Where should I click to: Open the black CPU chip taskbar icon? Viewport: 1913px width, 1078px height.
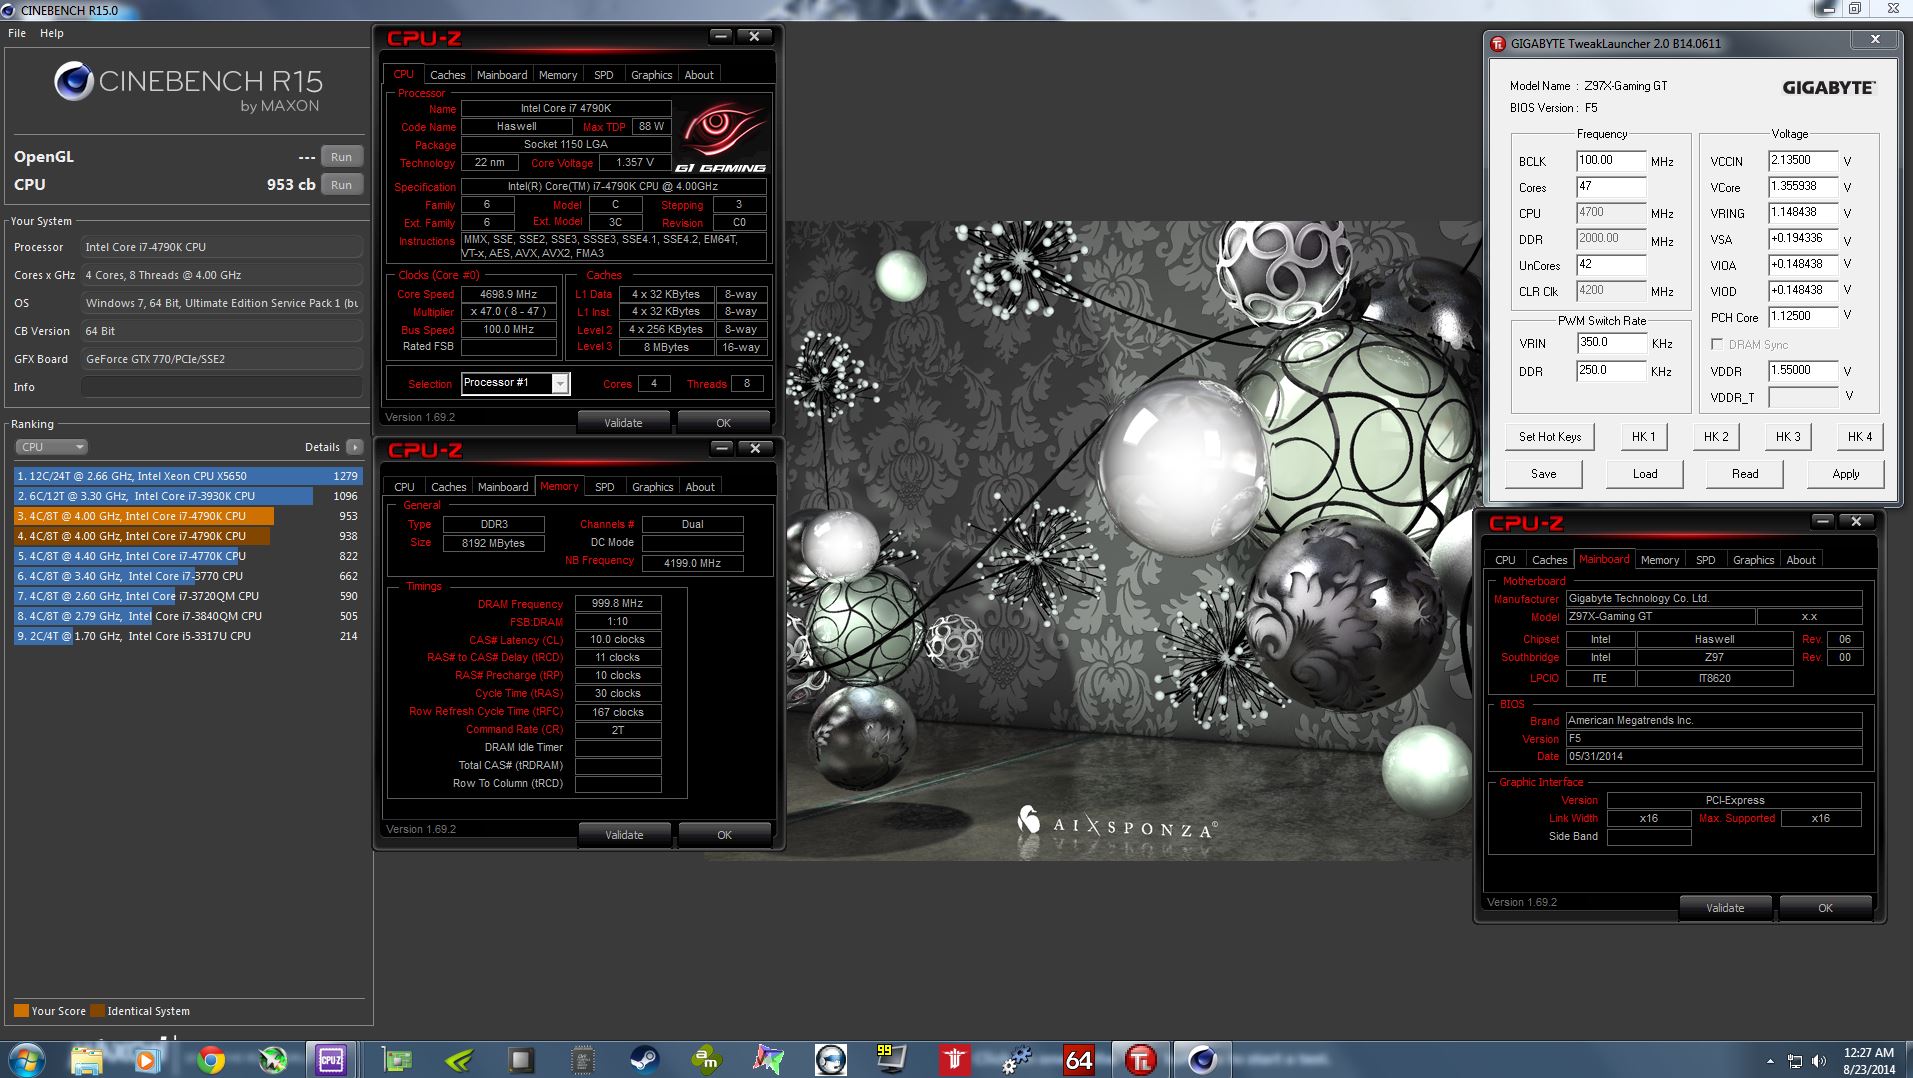582,1059
